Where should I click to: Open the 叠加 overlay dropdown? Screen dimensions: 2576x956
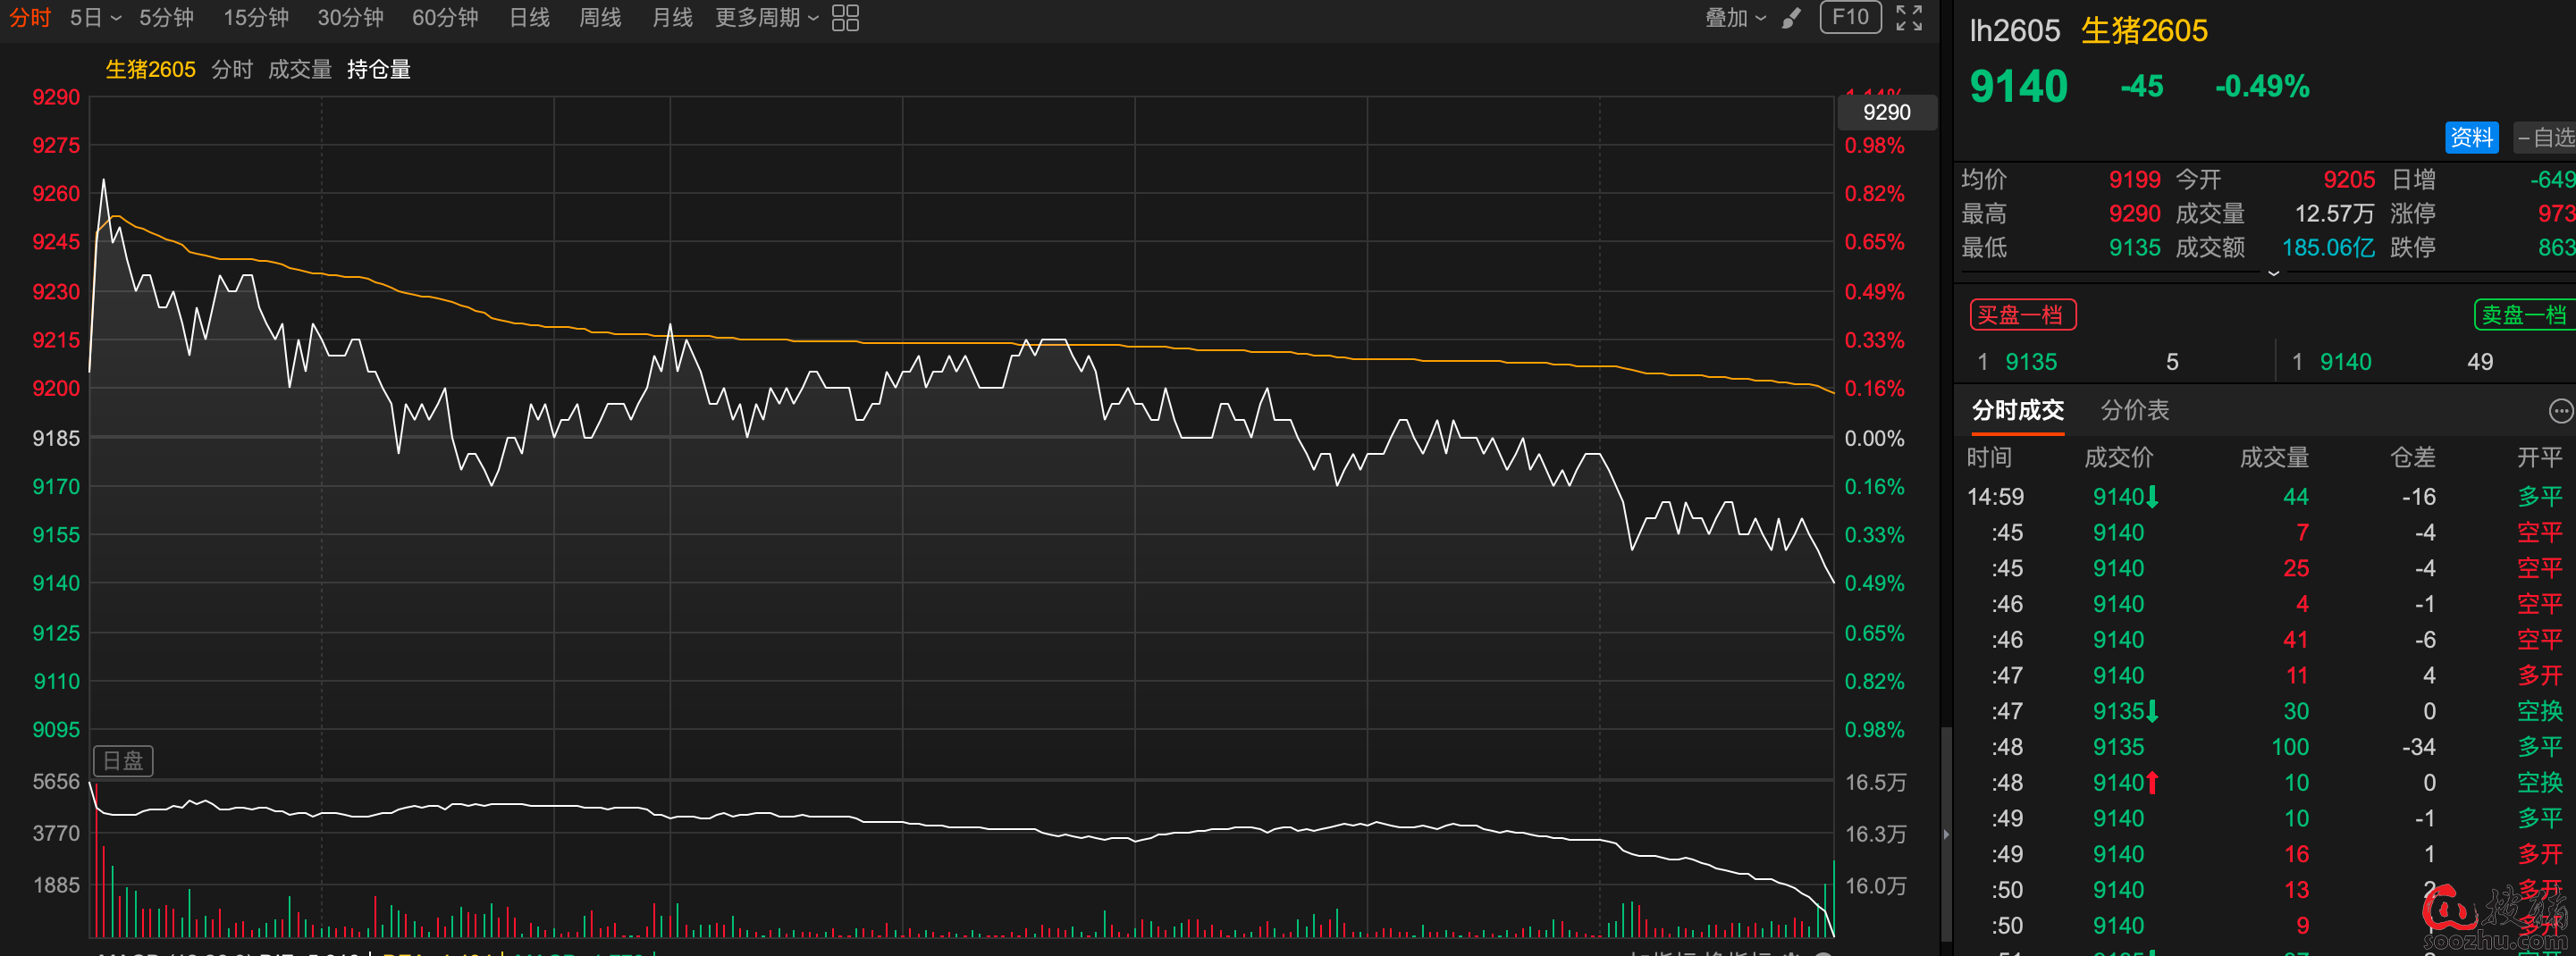[x=1735, y=18]
